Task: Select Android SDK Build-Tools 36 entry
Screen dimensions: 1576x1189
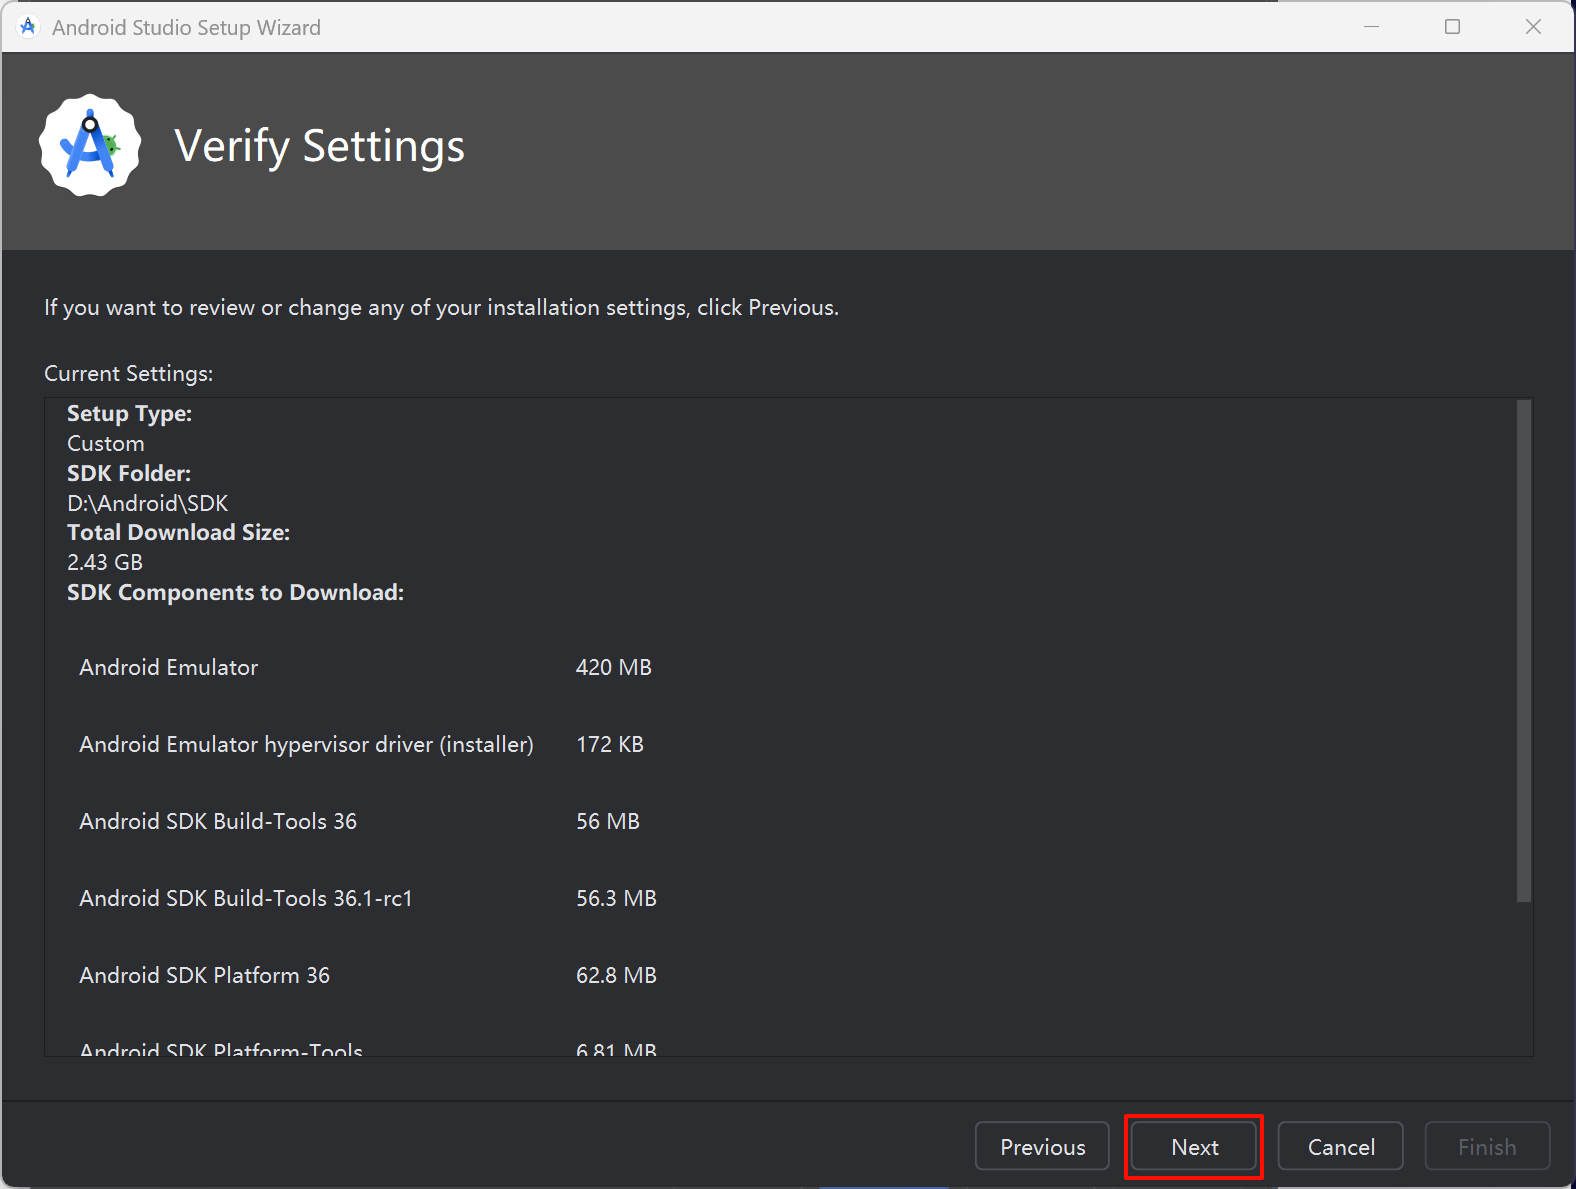Action: 218,821
